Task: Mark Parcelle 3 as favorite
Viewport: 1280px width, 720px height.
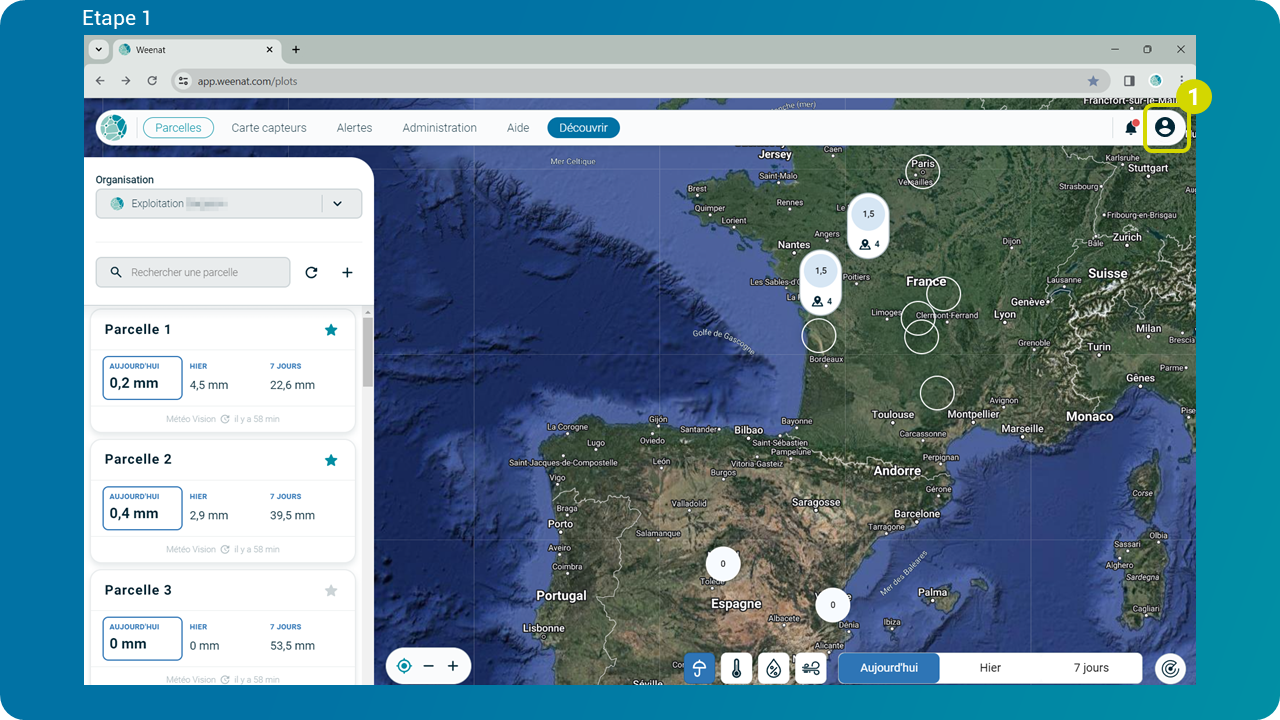Action: click(x=331, y=591)
